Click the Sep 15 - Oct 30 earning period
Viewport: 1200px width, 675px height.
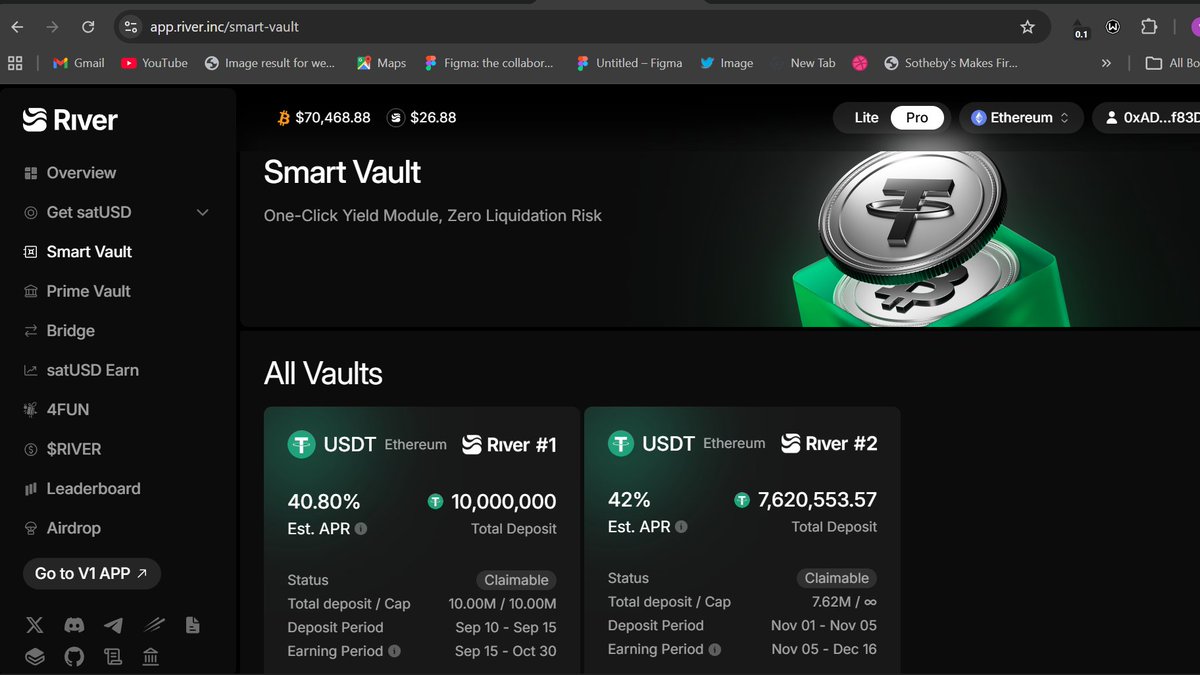tap(505, 651)
